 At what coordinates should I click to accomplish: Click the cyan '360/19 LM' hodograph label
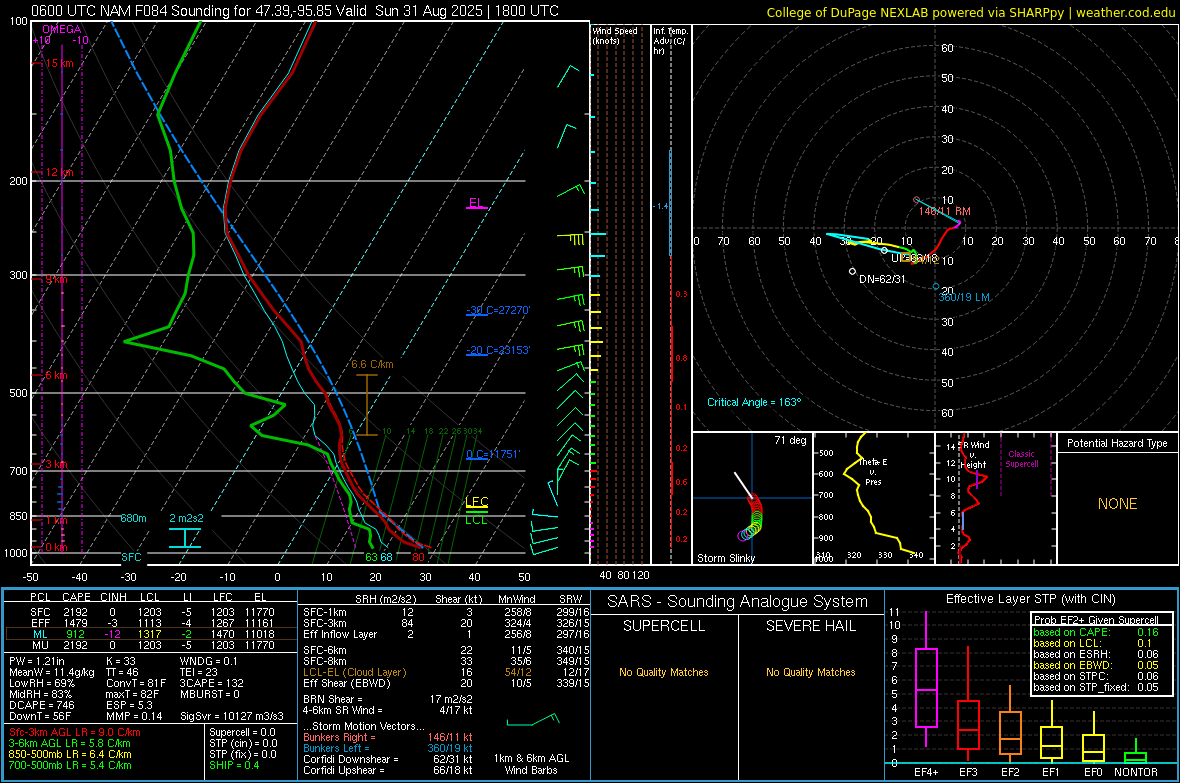pyautogui.click(x=964, y=297)
